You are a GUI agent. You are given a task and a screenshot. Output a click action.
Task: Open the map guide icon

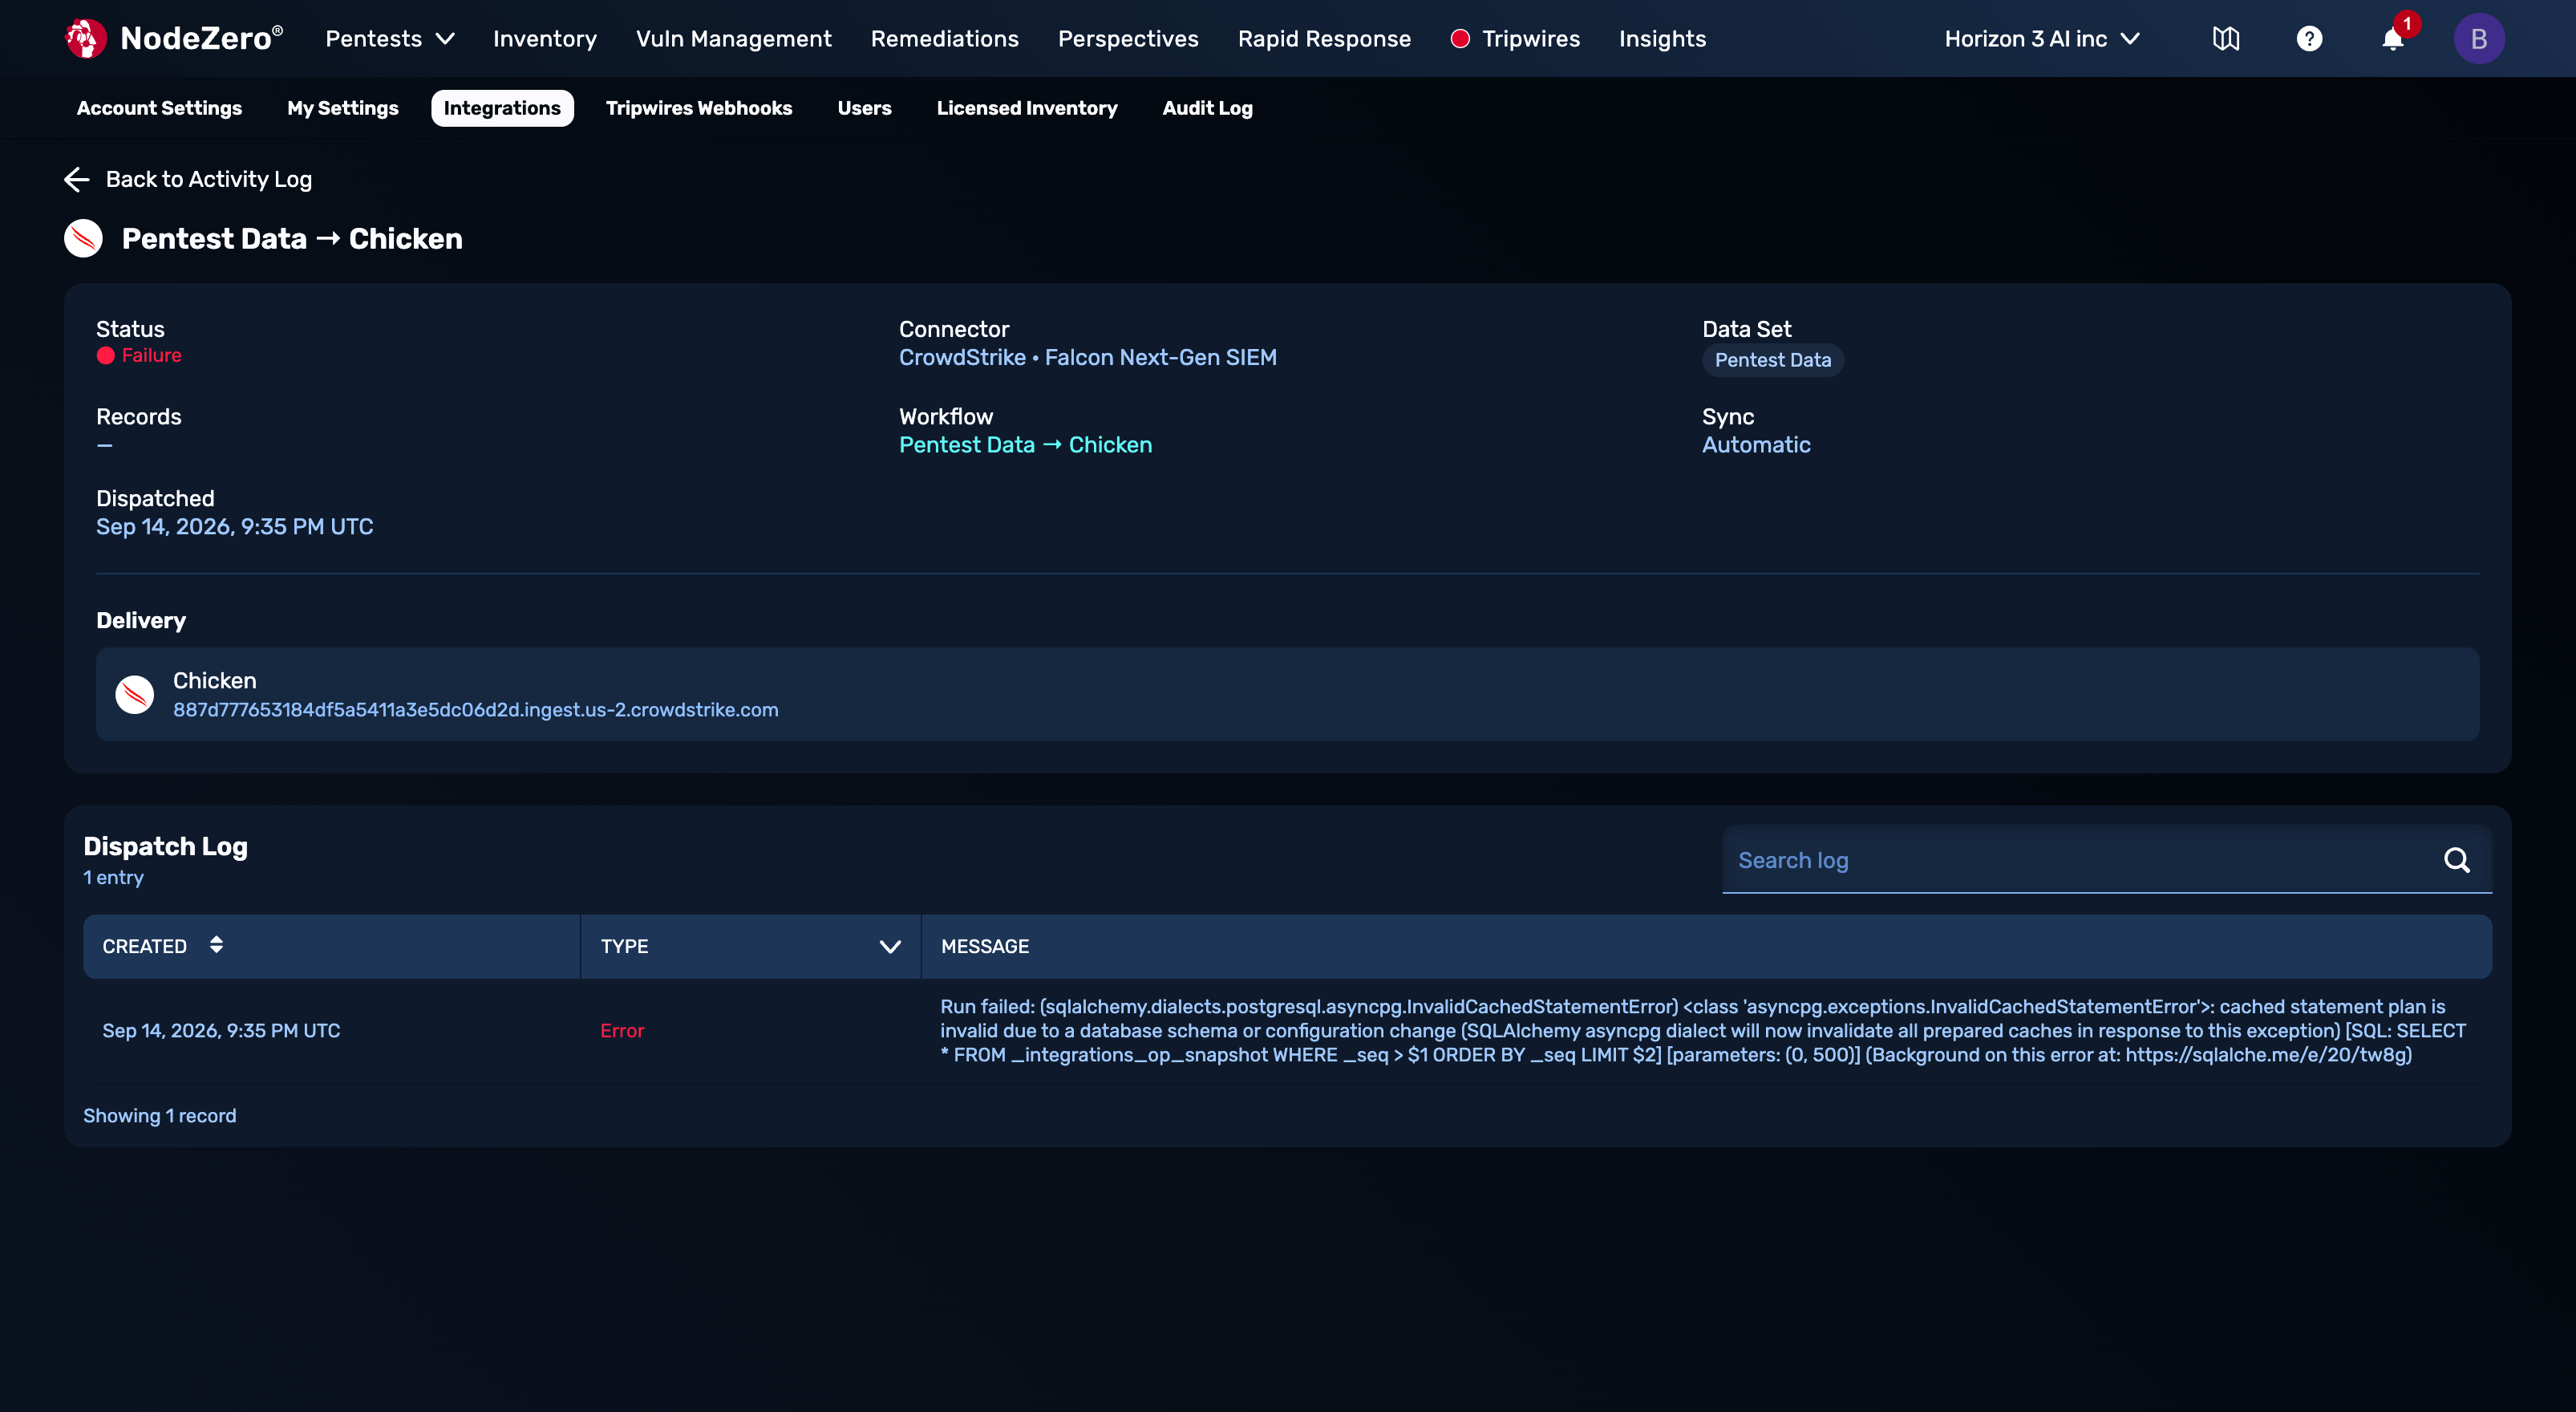click(x=2226, y=39)
